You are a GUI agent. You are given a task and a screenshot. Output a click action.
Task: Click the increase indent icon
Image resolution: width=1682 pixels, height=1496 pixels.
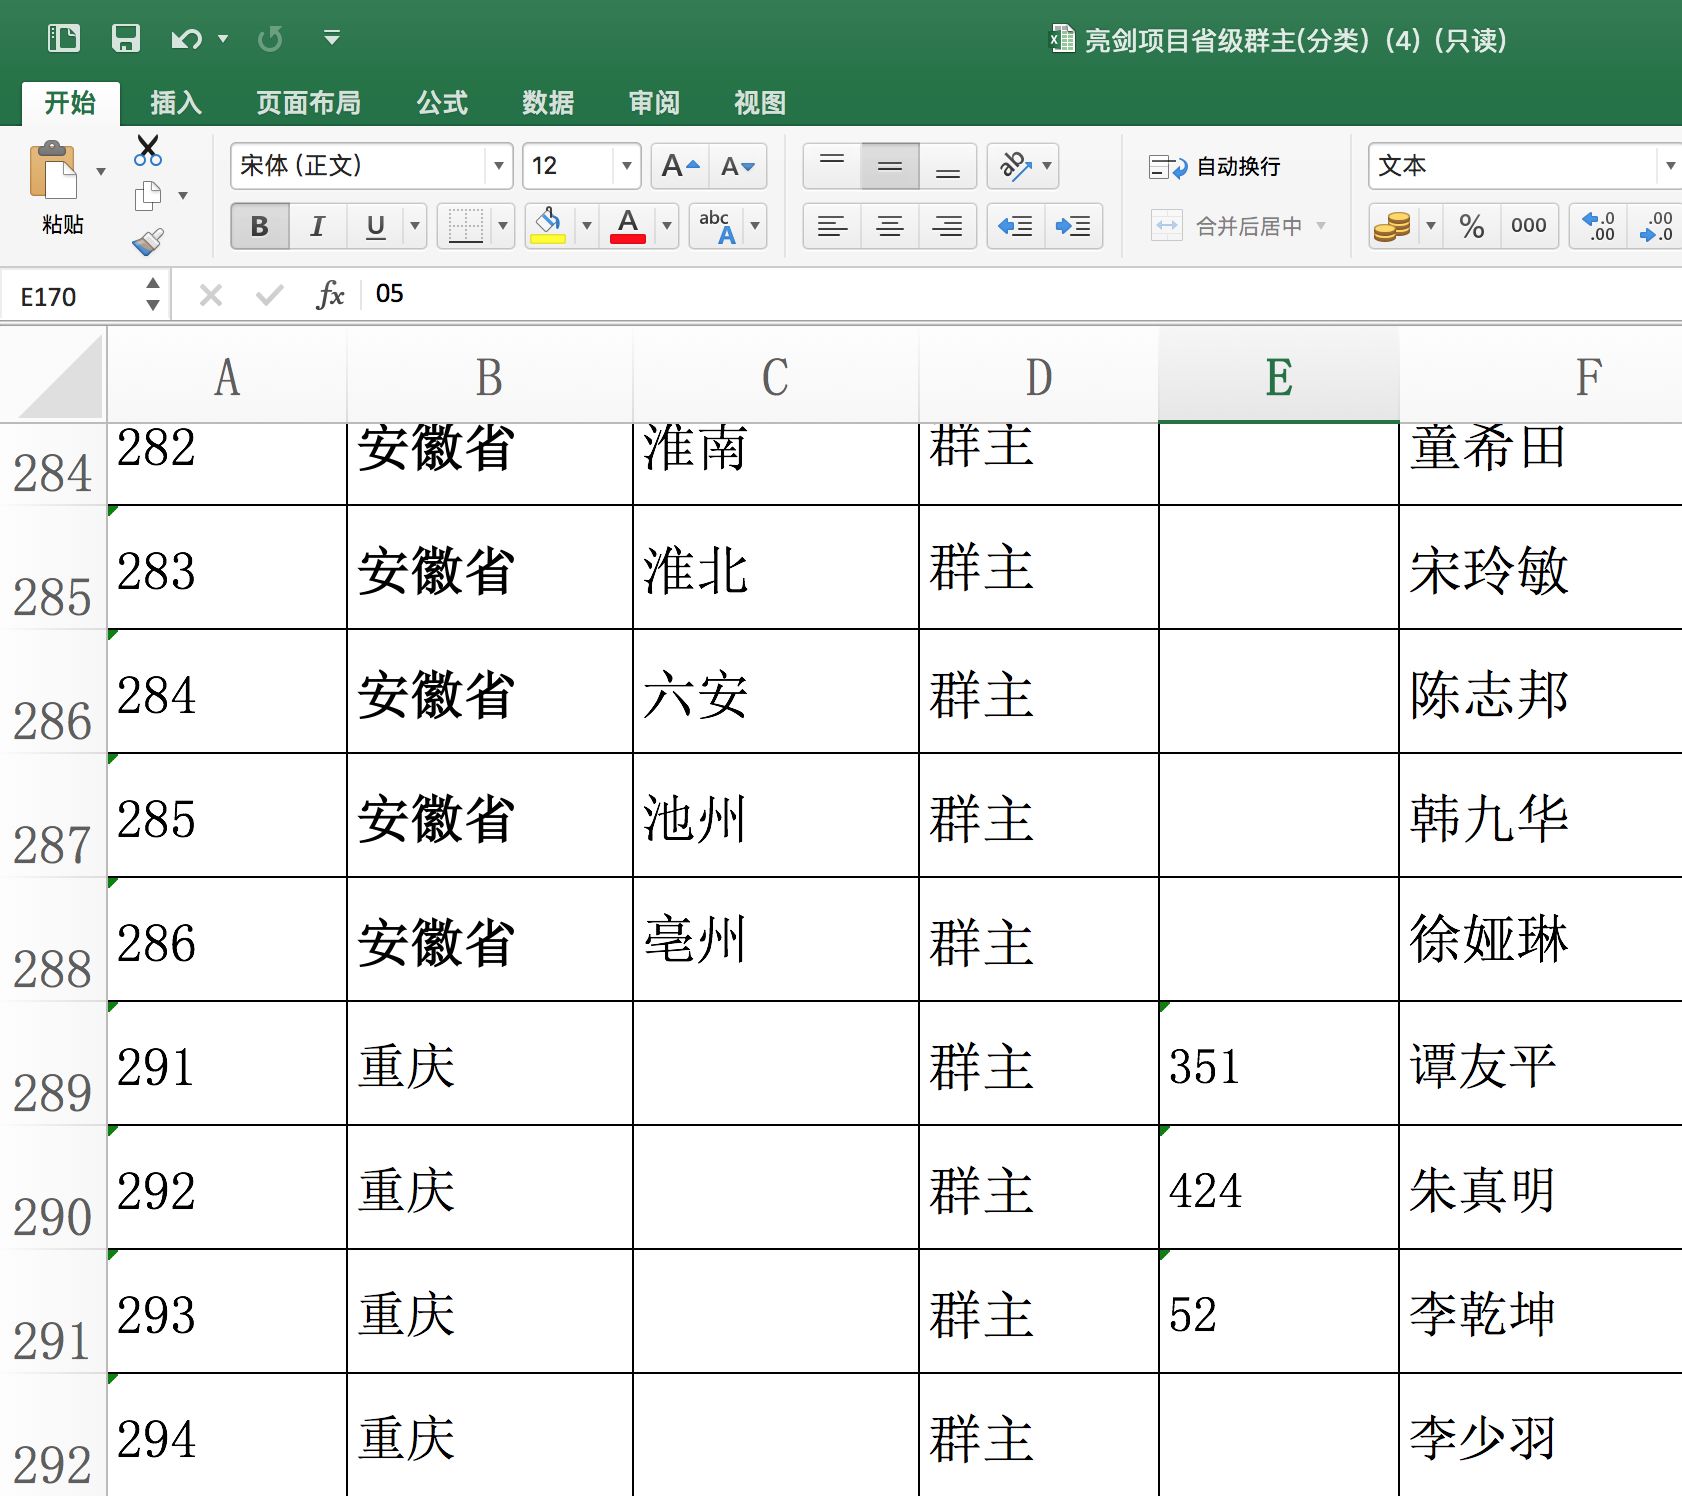[1074, 226]
